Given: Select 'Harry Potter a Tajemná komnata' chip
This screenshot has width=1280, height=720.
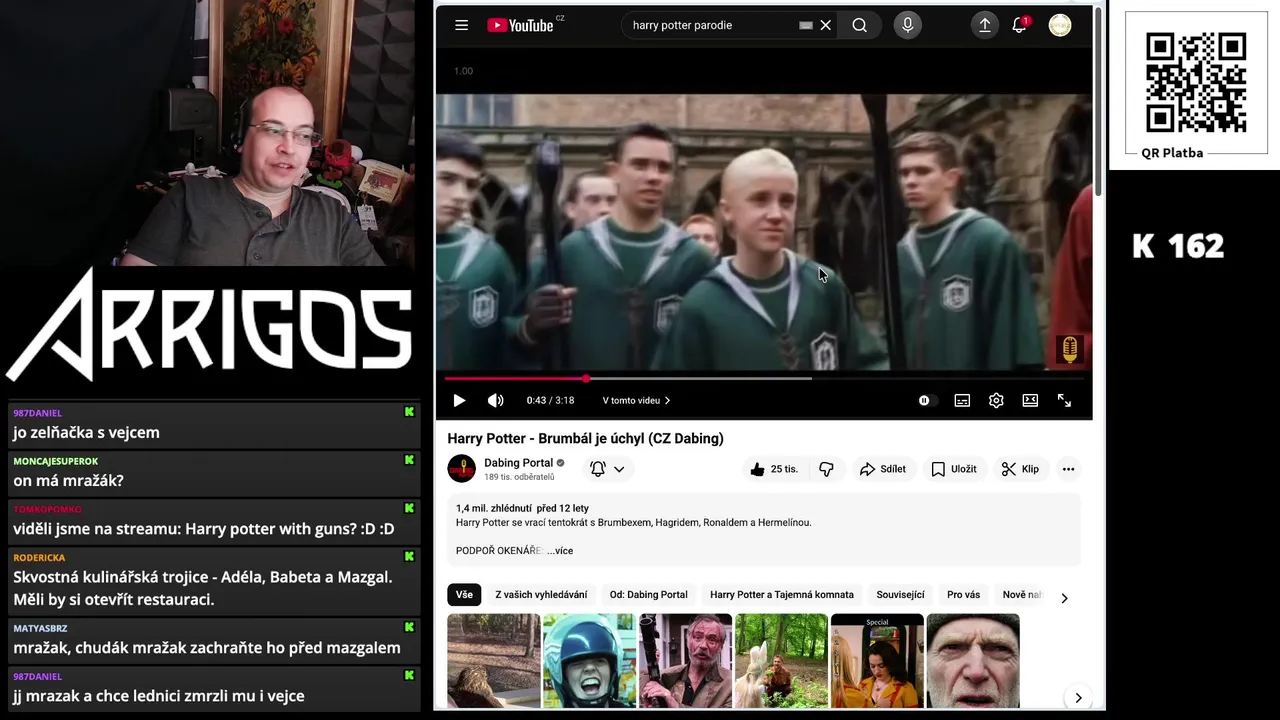Looking at the screenshot, I should 782,595.
